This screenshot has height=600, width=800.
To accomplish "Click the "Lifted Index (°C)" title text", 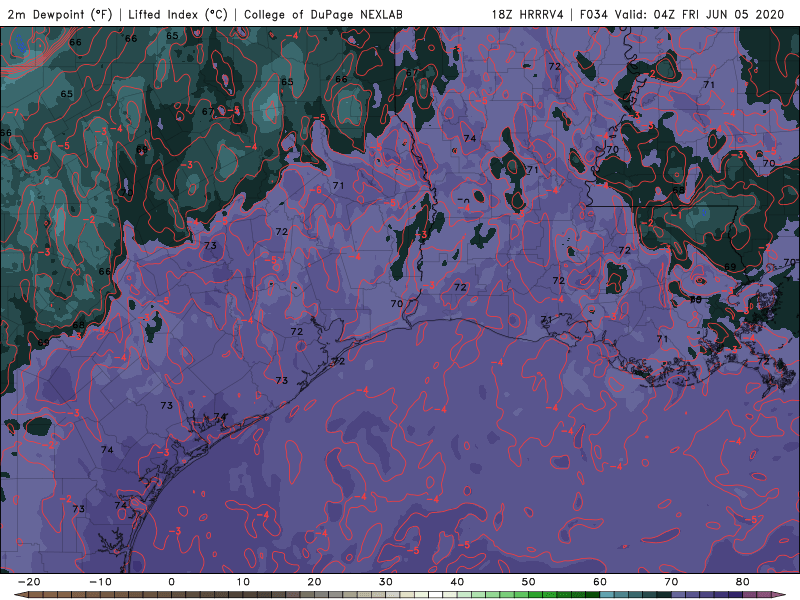I will click(x=178, y=15).
